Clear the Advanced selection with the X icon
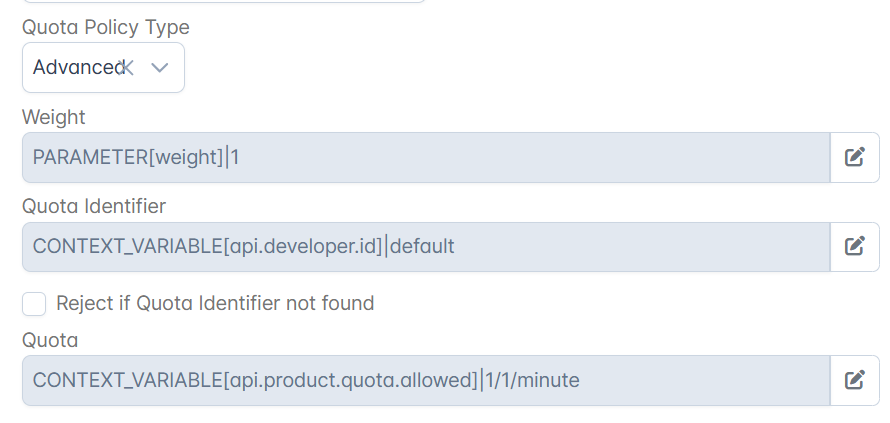890x423 pixels. click(x=127, y=68)
